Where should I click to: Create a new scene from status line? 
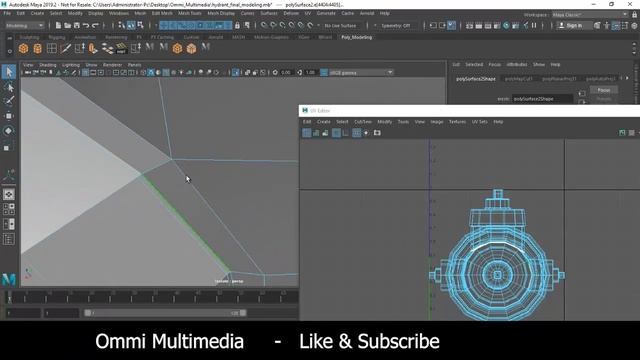(58, 25)
